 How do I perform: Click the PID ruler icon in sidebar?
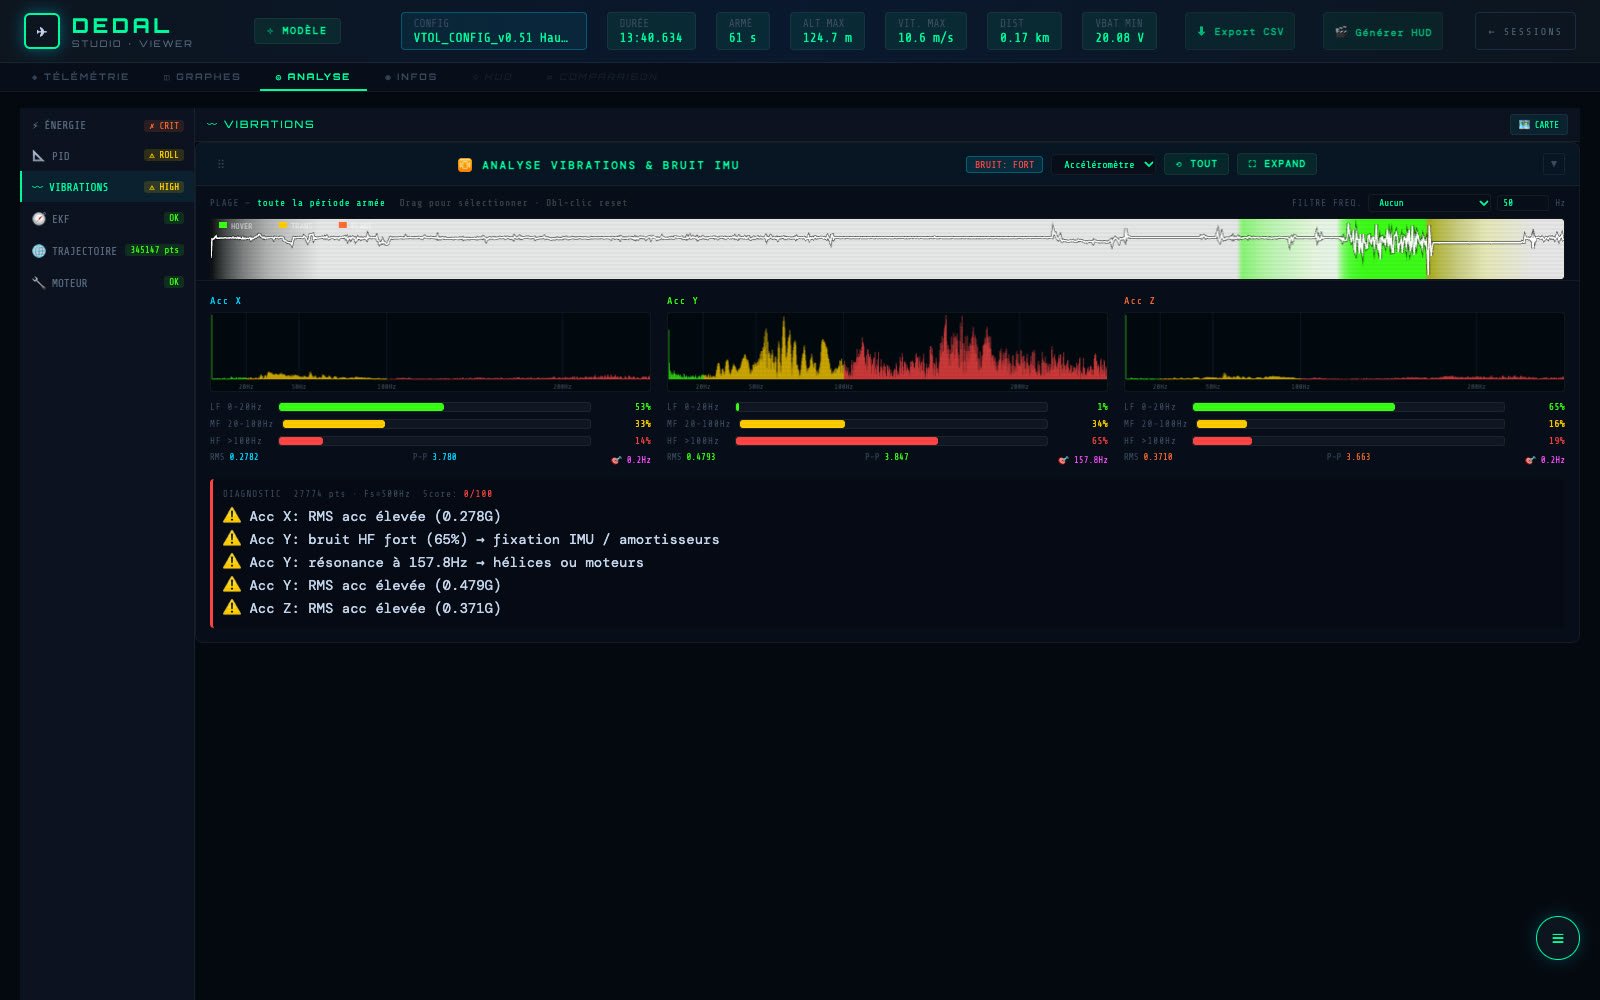pos(38,156)
